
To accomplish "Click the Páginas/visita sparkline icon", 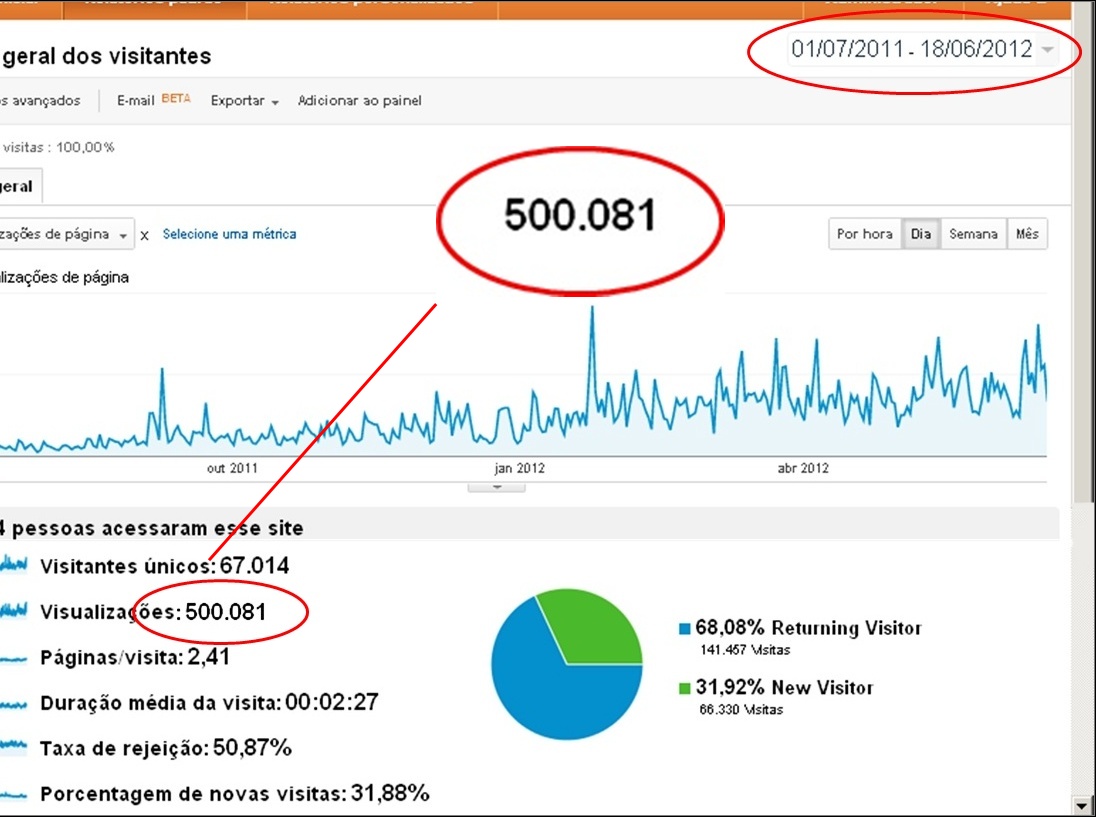I will point(14,658).
